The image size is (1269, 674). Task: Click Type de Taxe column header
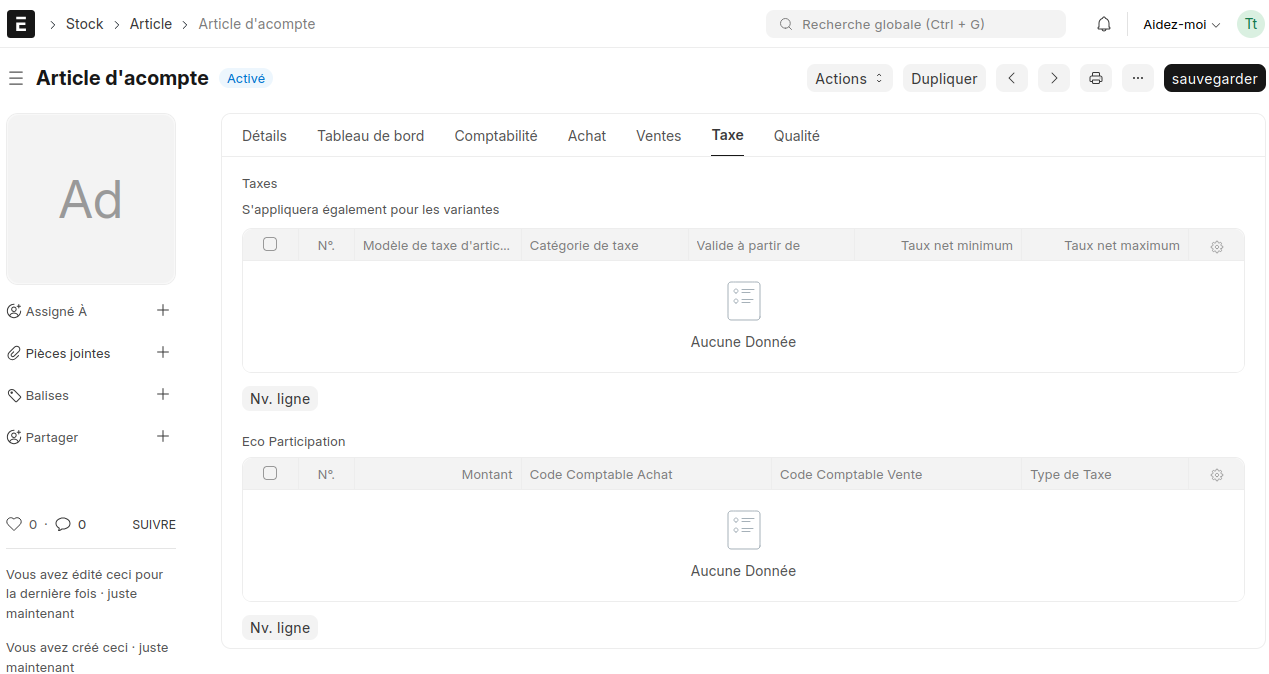point(1105,475)
